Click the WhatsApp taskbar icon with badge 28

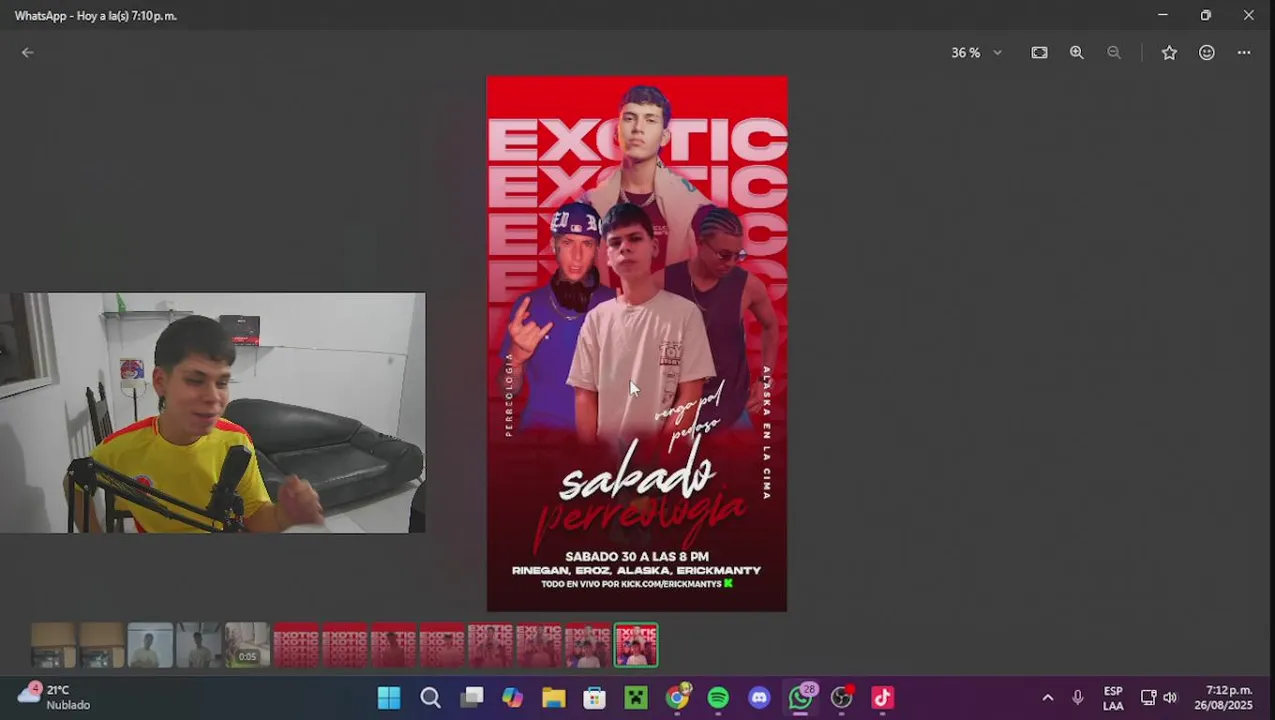(801, 697)
